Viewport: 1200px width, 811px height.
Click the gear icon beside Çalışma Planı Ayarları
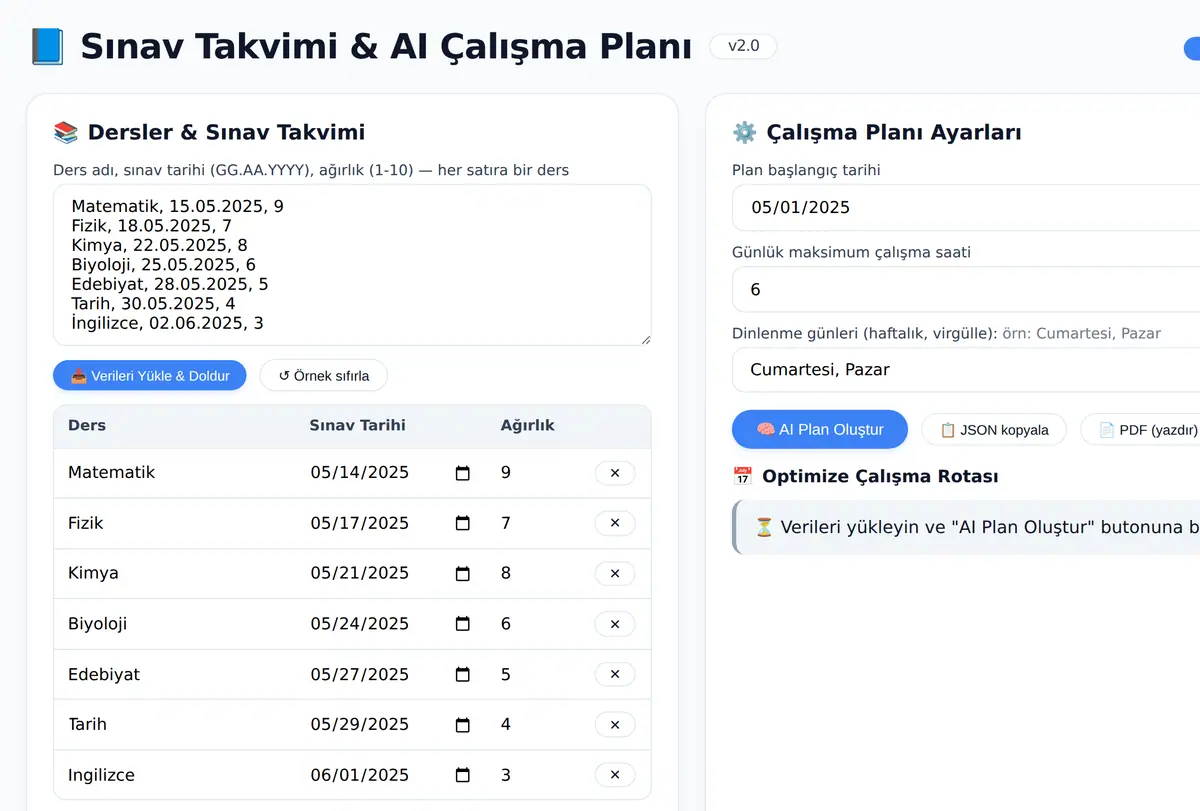tap(744, 133)
